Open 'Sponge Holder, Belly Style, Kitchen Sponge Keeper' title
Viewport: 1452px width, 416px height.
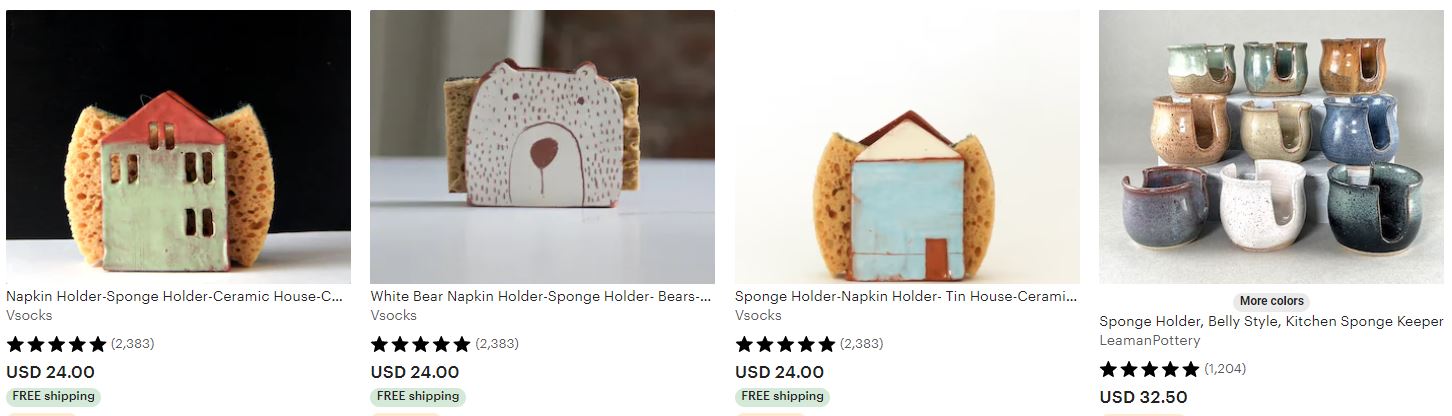click(1271, 321)
